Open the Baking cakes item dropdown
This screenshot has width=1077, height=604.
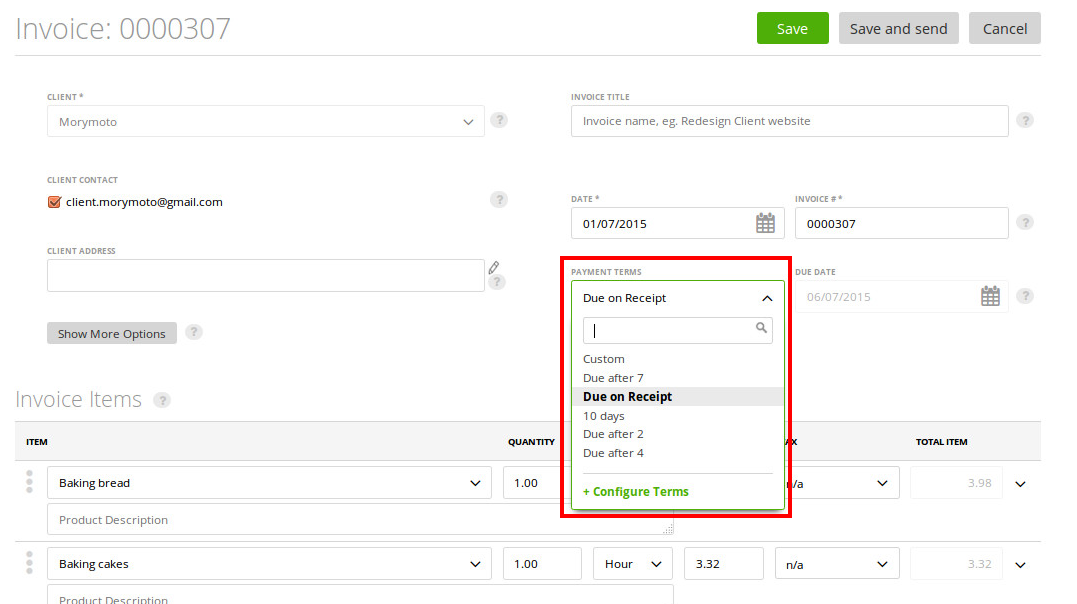tap(269, 563)
